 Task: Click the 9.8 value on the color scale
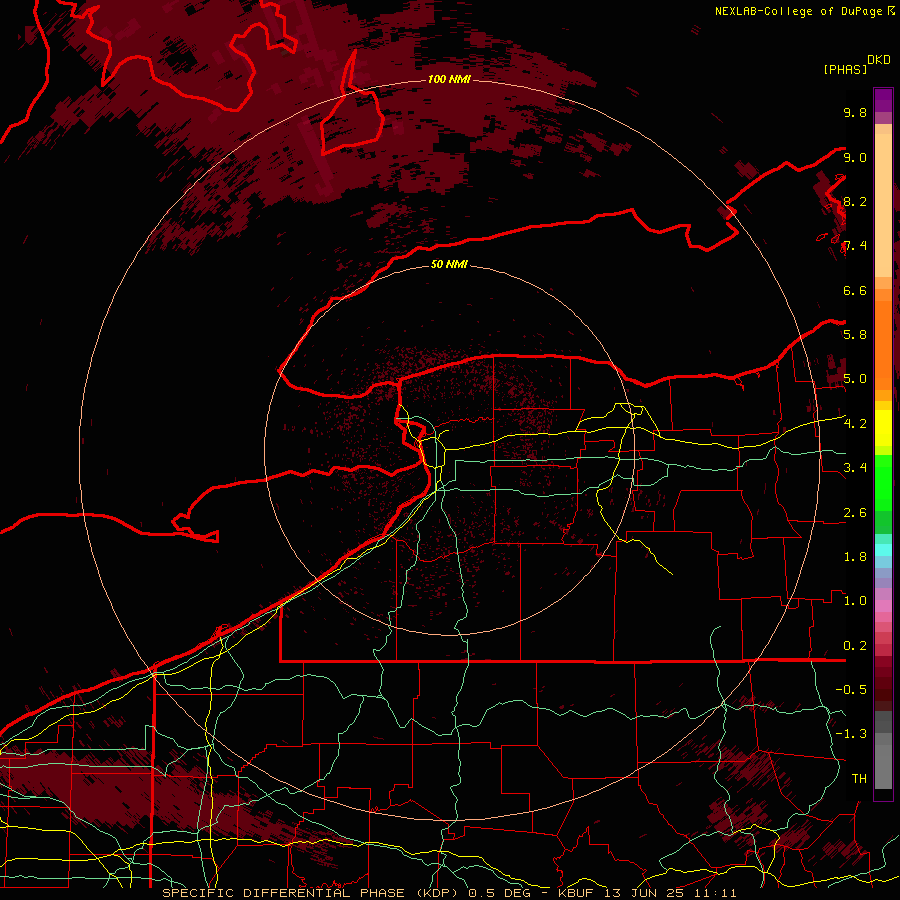(855, 112)
